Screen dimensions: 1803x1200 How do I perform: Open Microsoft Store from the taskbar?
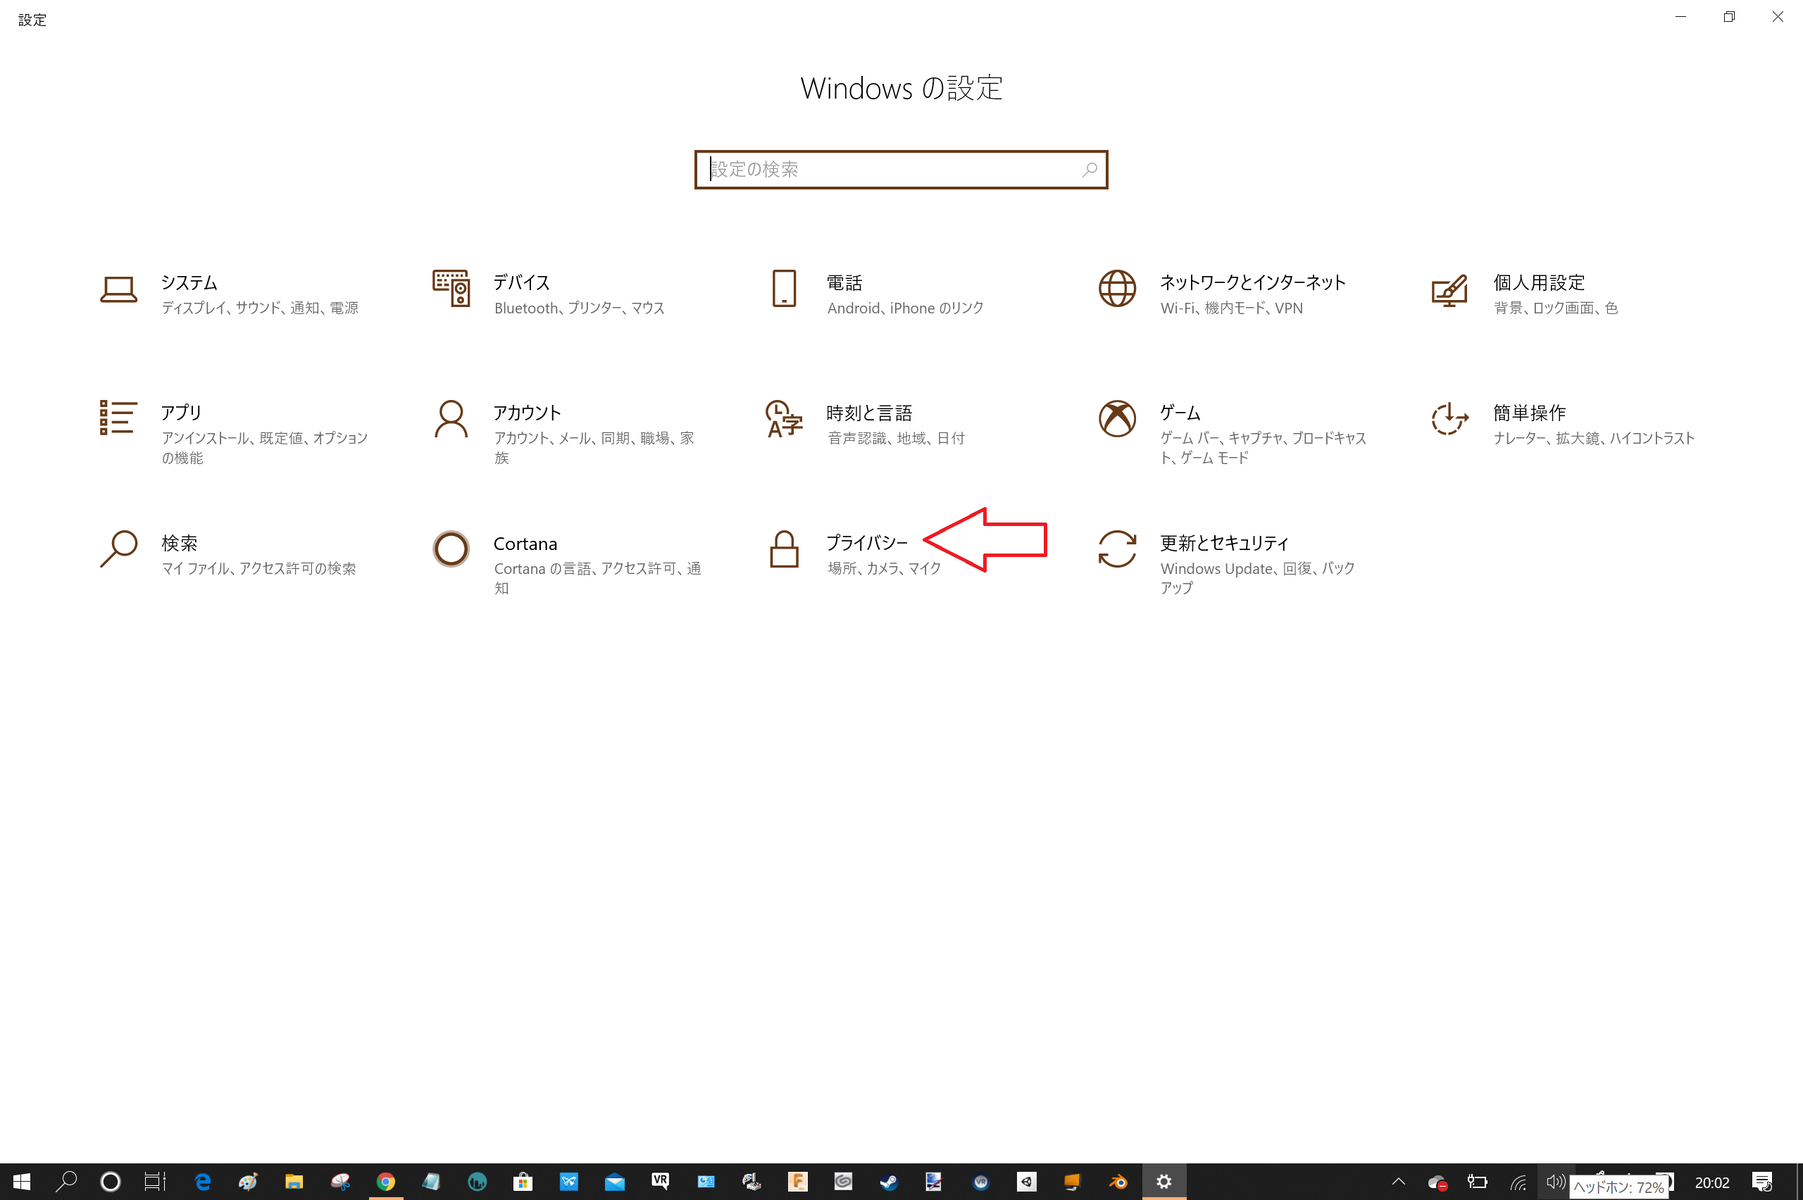pyautogui.click(x=523, y=1182)
